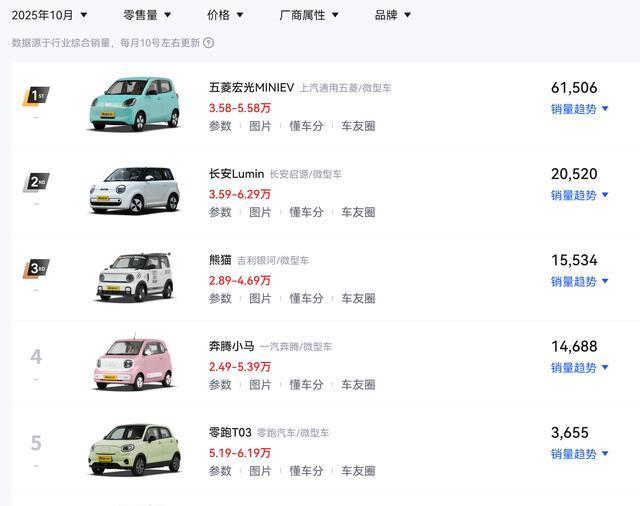Expand 销量趋势 for 零跑T03
The image size is (640, 506).
click(580, 454)
